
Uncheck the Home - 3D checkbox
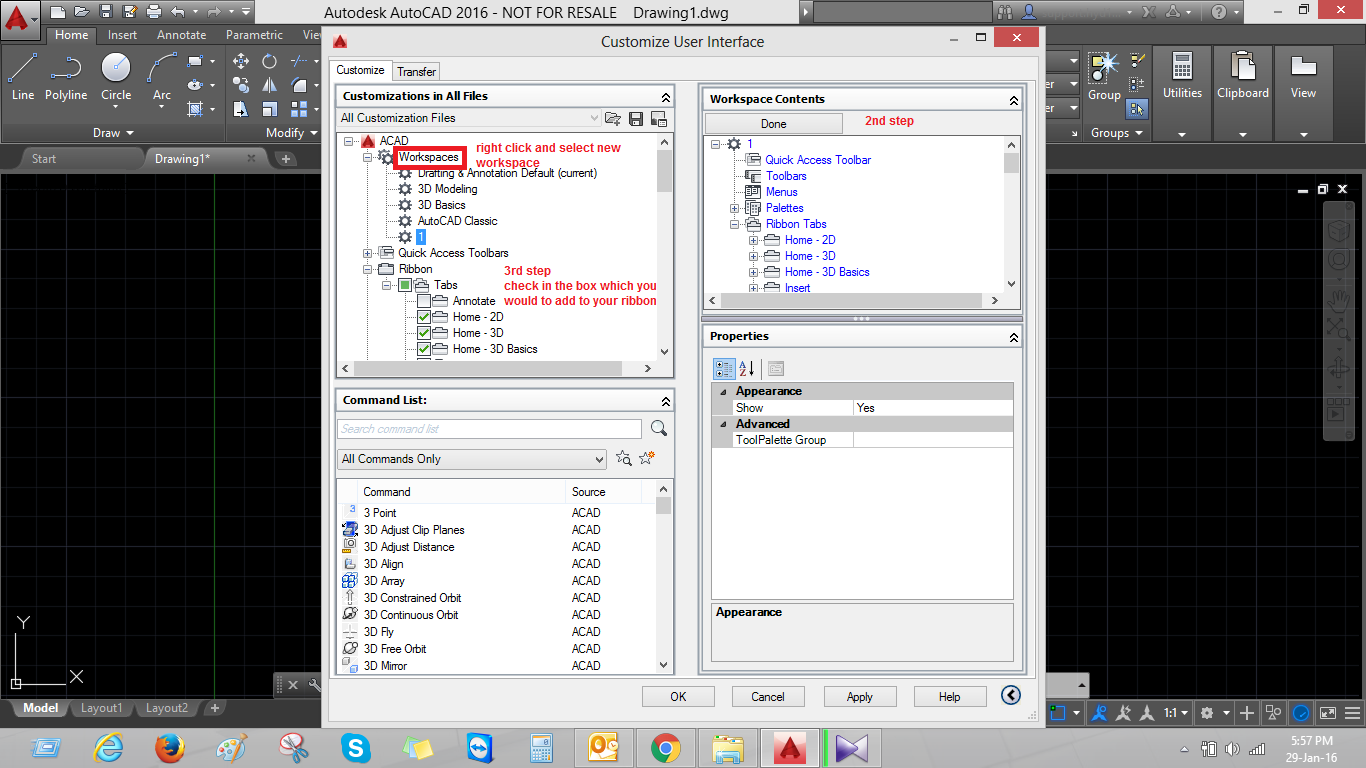tap(424, 333)
